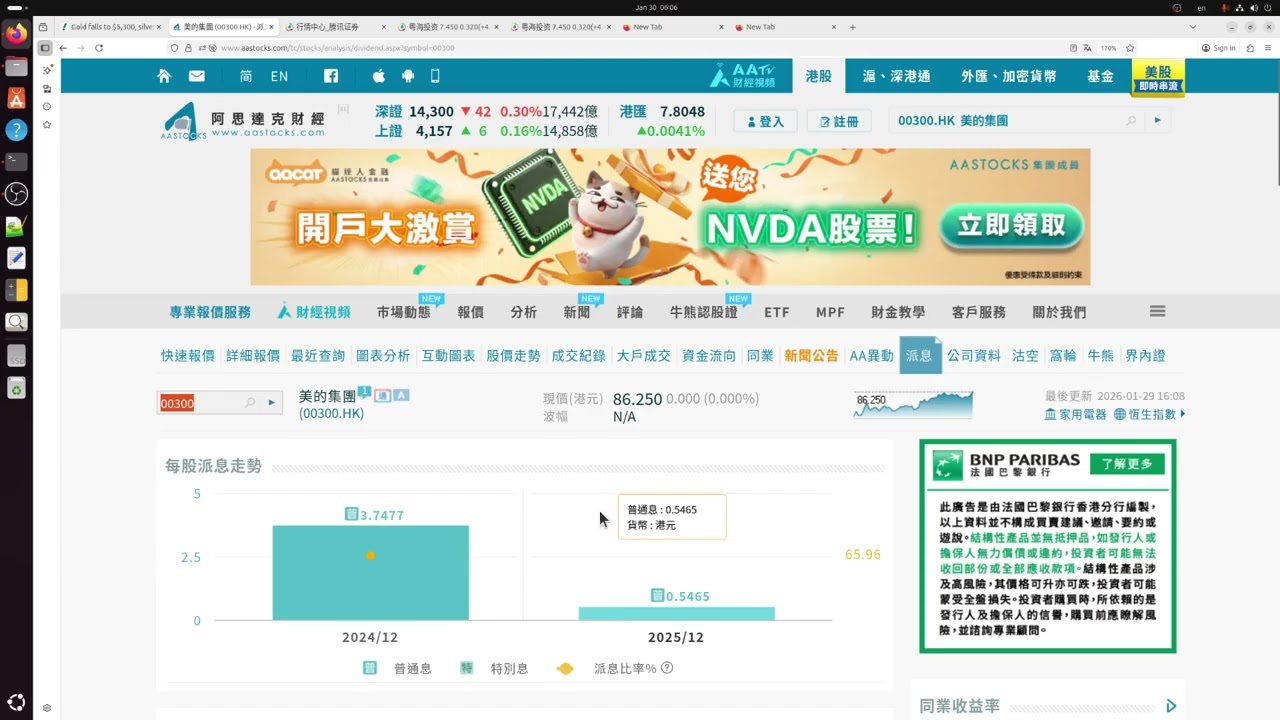Click inside the 00300 stock code input
1280x720 pixels.
[x=200, y=403]
